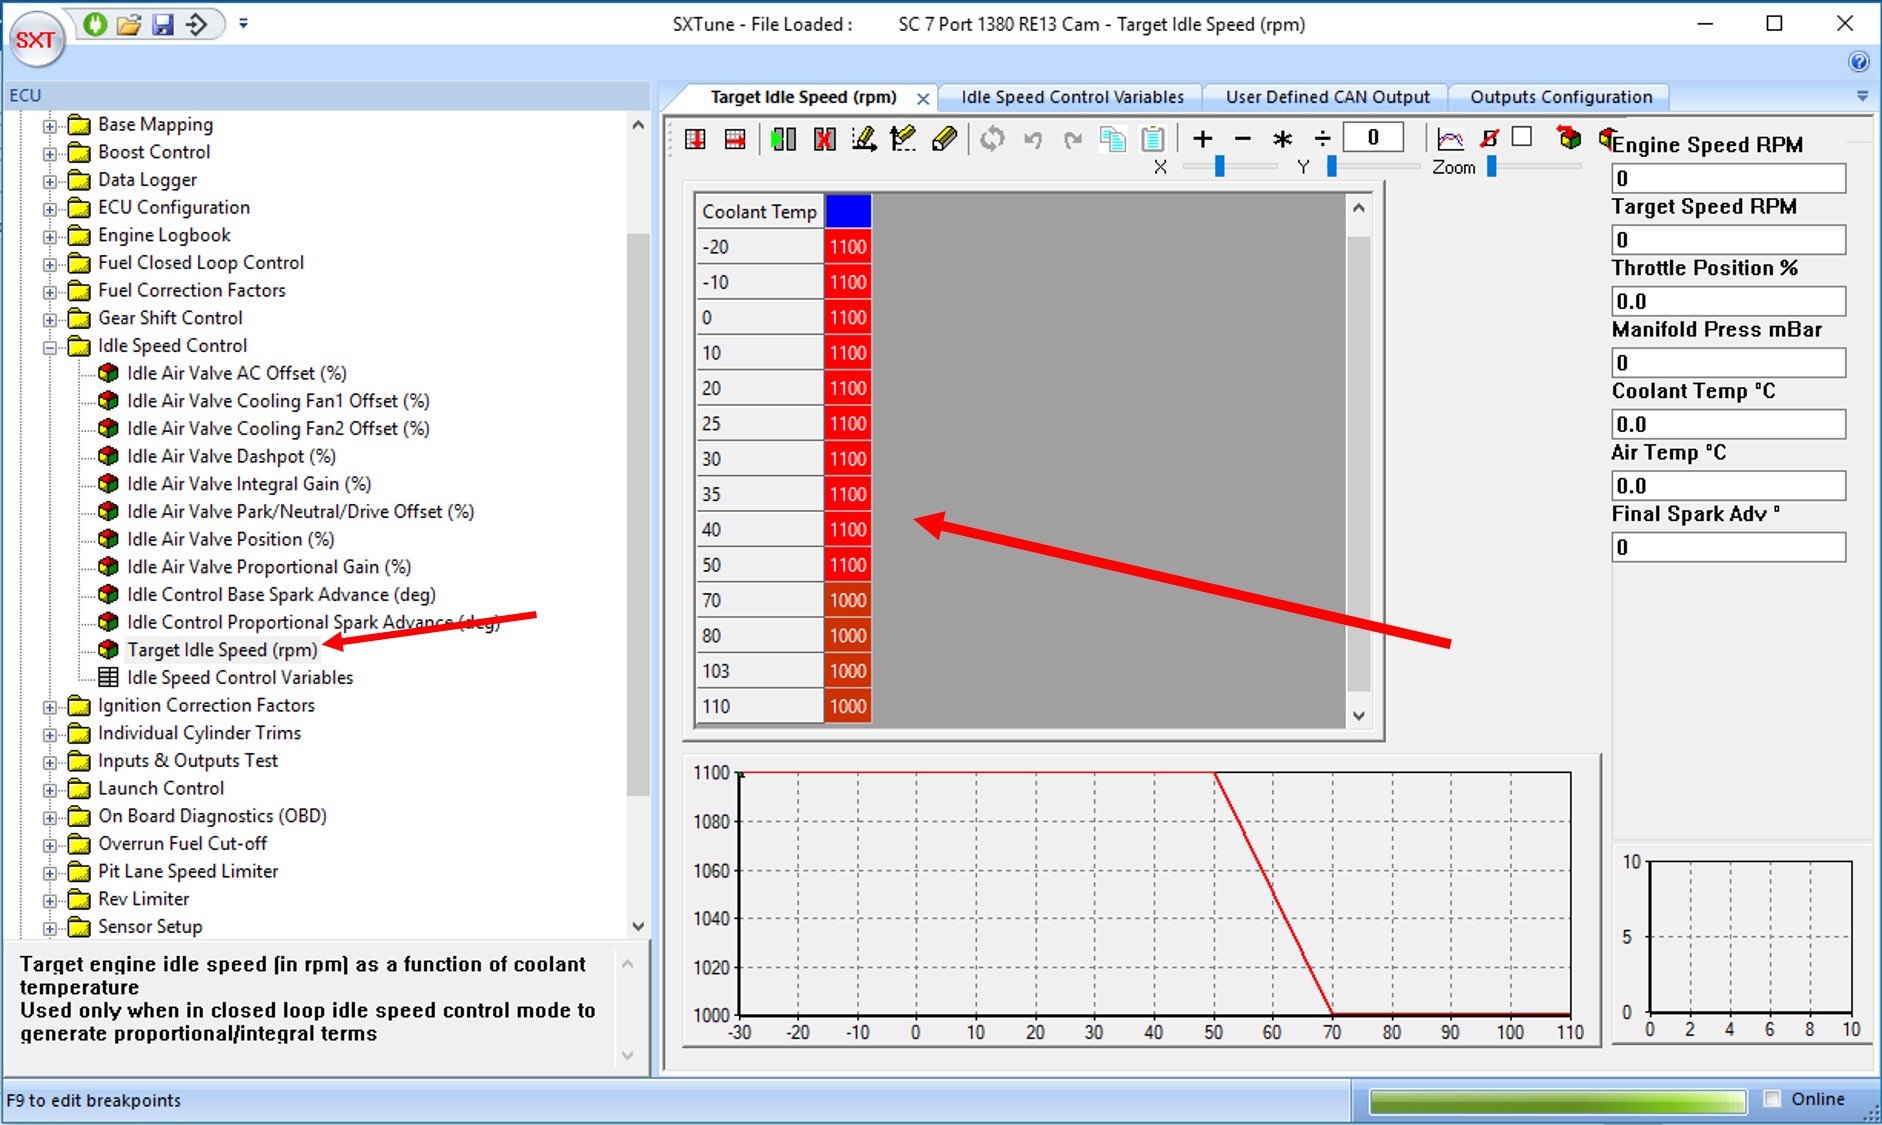Screen dimensions: 1882x1125
Task: Click the Zoom slider handle
Action: pyautogui.click(x=1491, y=167)
